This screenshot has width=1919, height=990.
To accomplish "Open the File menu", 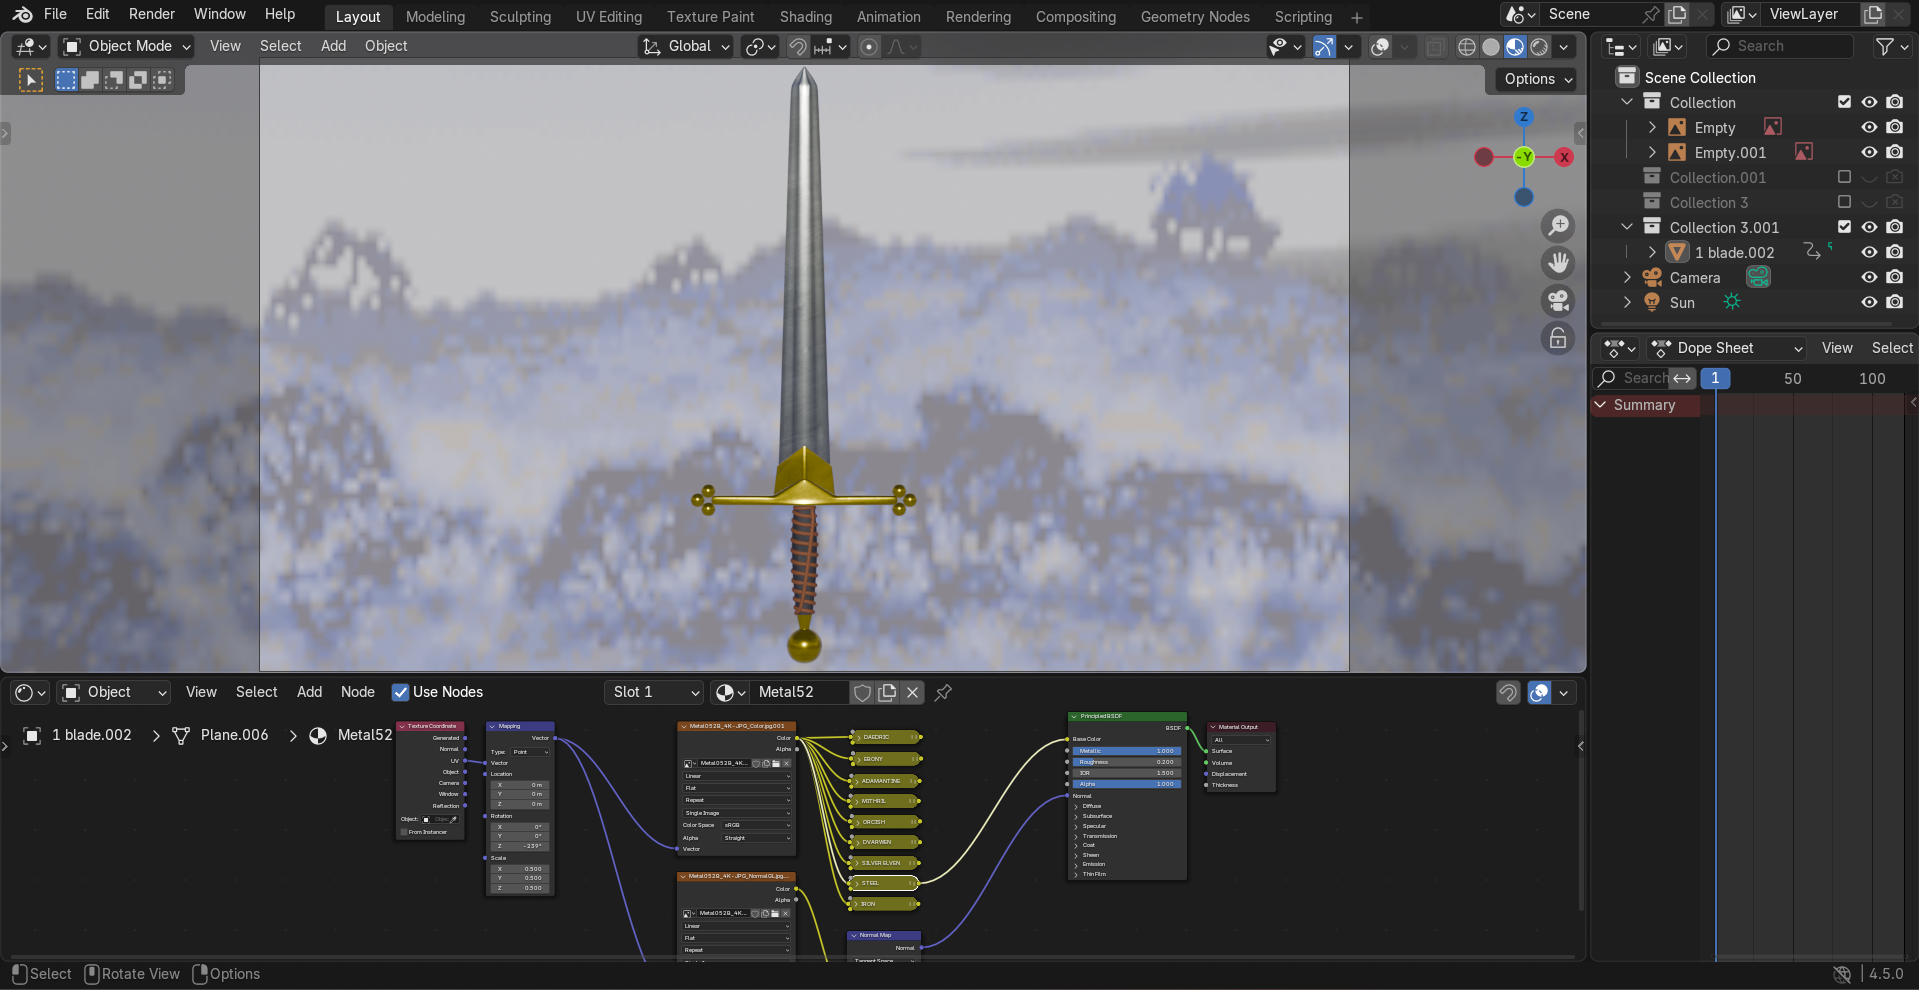I will point(56,14).
